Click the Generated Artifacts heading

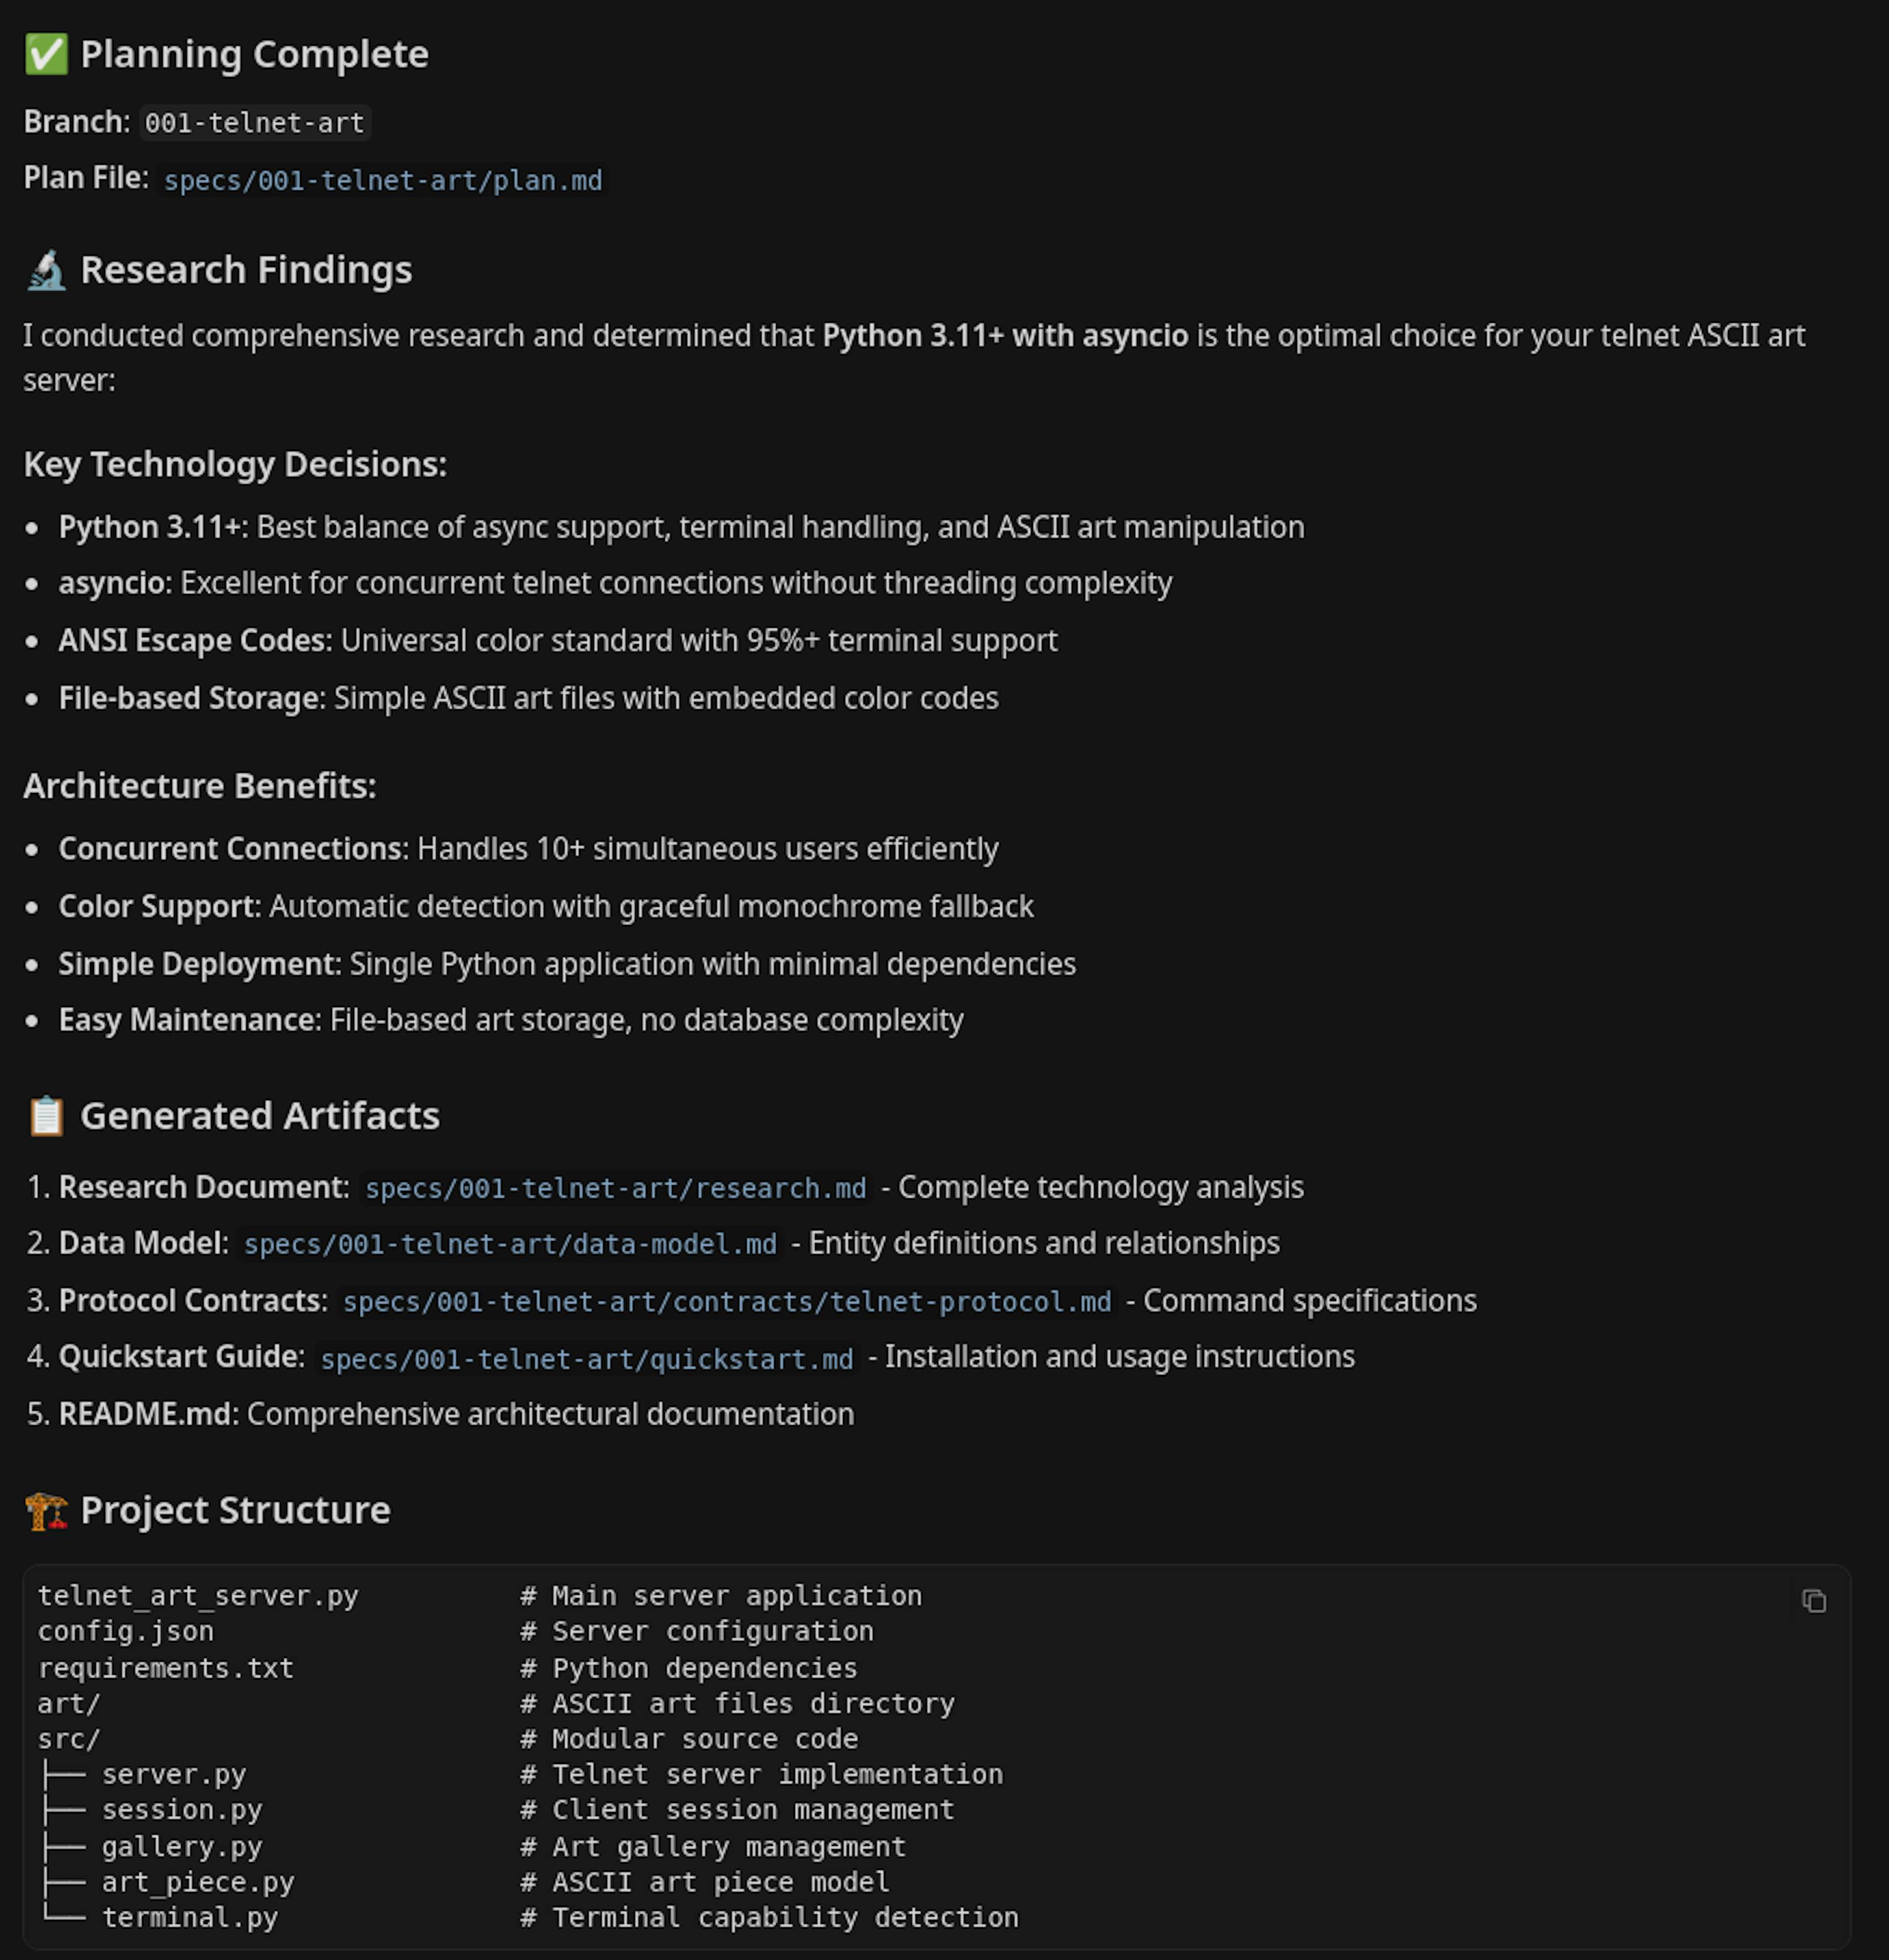pyautogui.click(x=260, y=1116)
